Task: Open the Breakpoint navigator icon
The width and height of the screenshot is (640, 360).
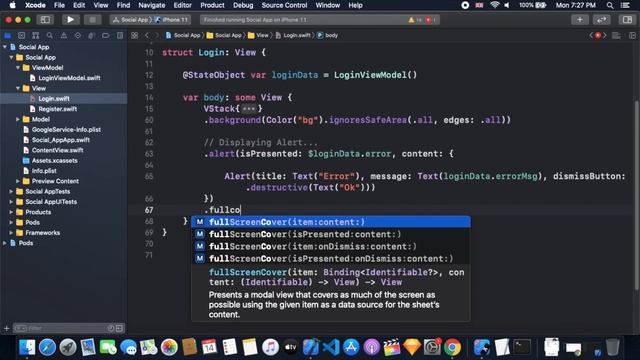Action: pos(105,36)
